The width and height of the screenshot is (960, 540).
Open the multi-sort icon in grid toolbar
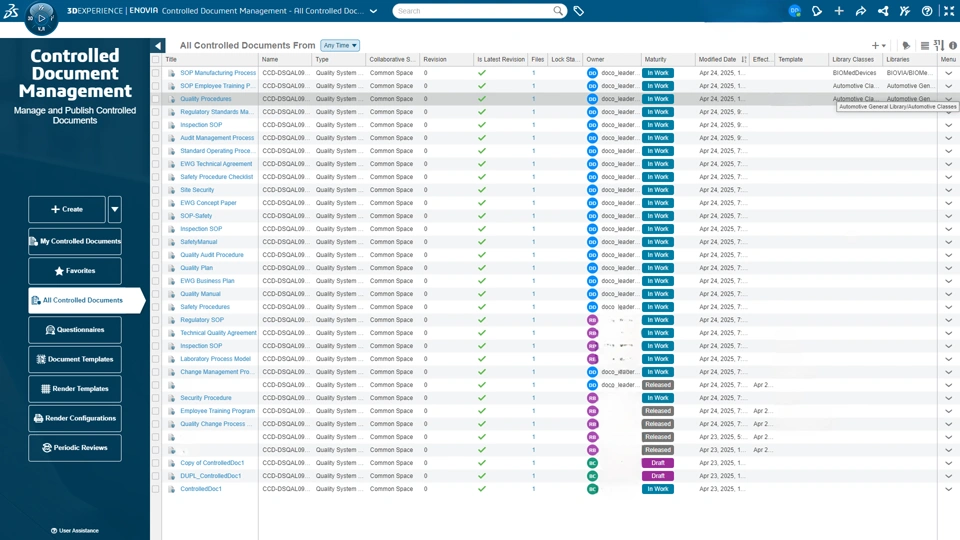[939, 45]
